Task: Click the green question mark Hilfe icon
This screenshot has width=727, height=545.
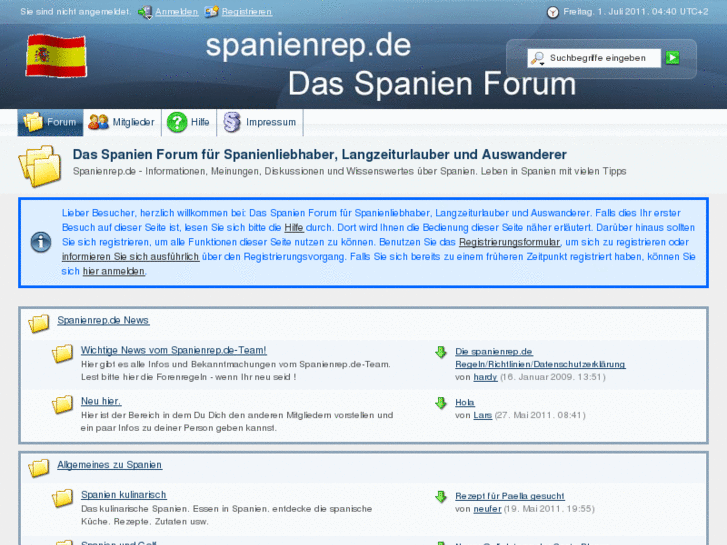Action: [177, 122]
